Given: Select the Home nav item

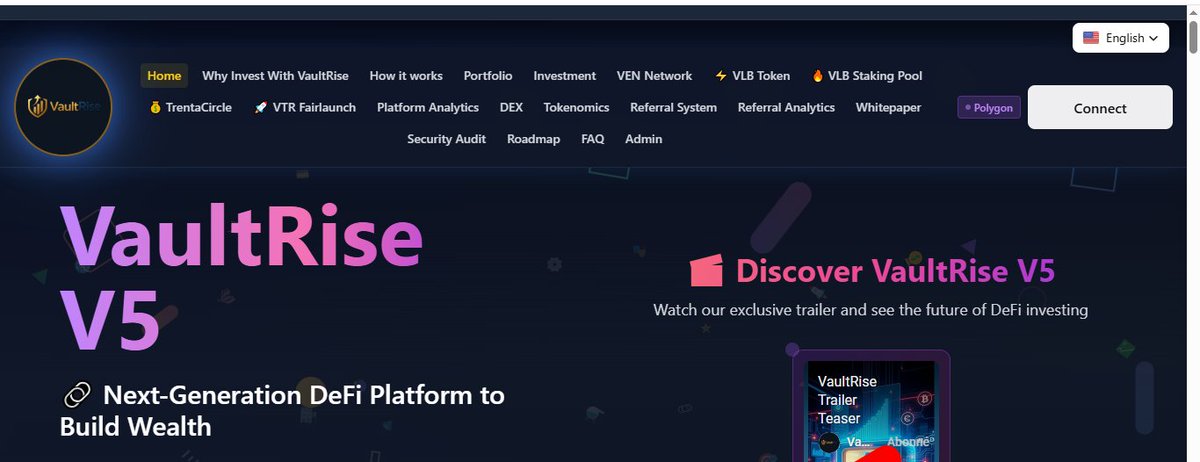Looking at the screenshot, I should point(164,76).
